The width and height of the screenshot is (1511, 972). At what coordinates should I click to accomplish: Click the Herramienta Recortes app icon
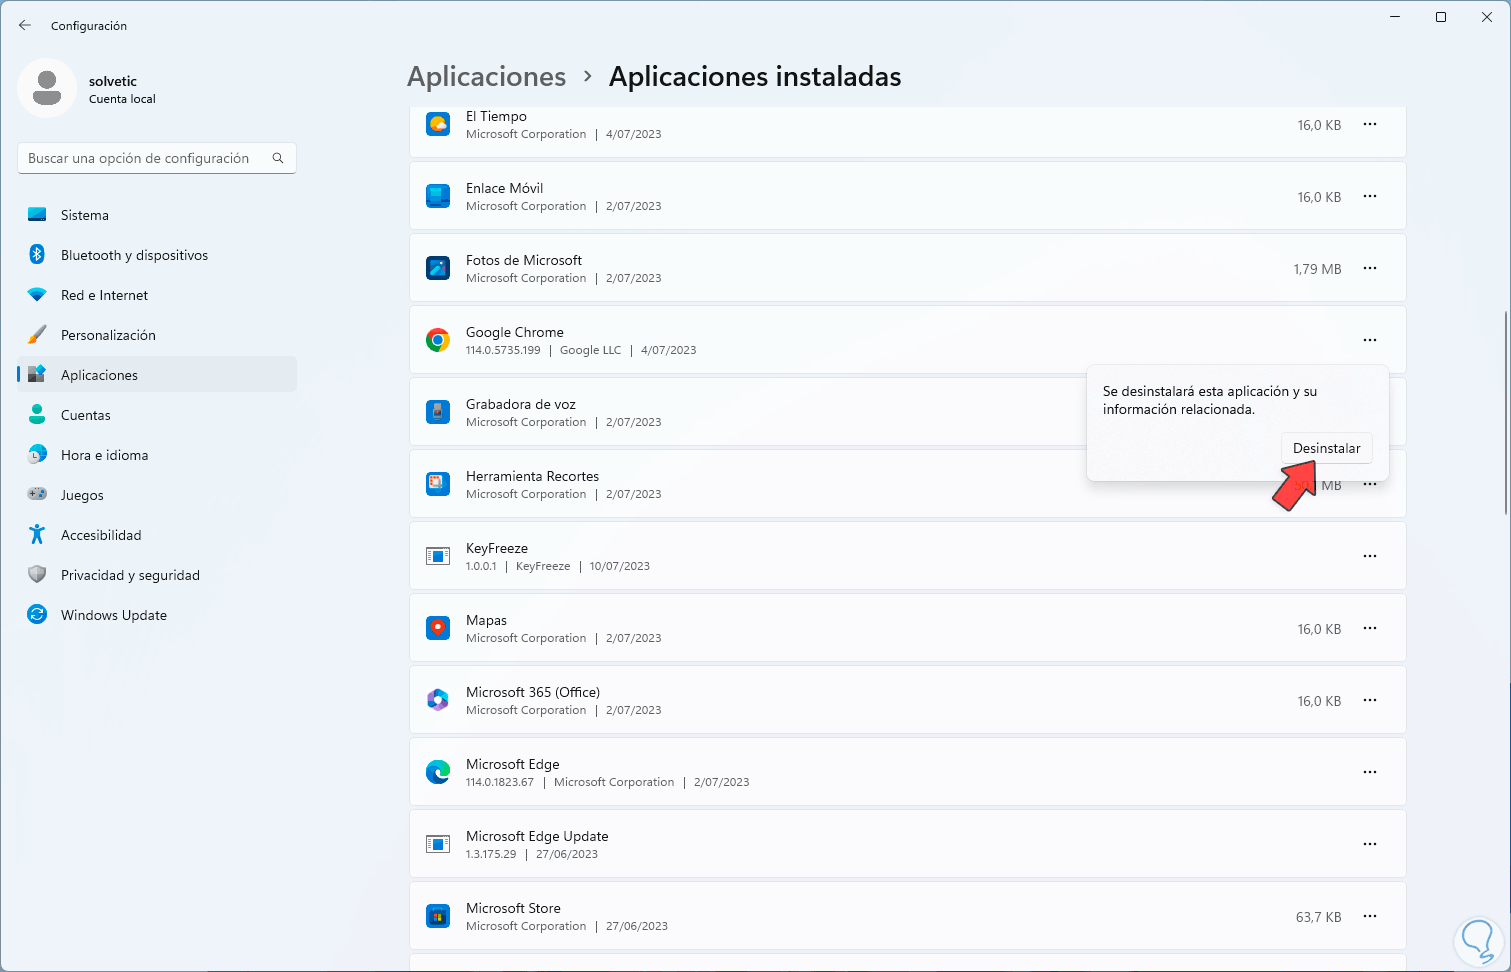(438, 484)
